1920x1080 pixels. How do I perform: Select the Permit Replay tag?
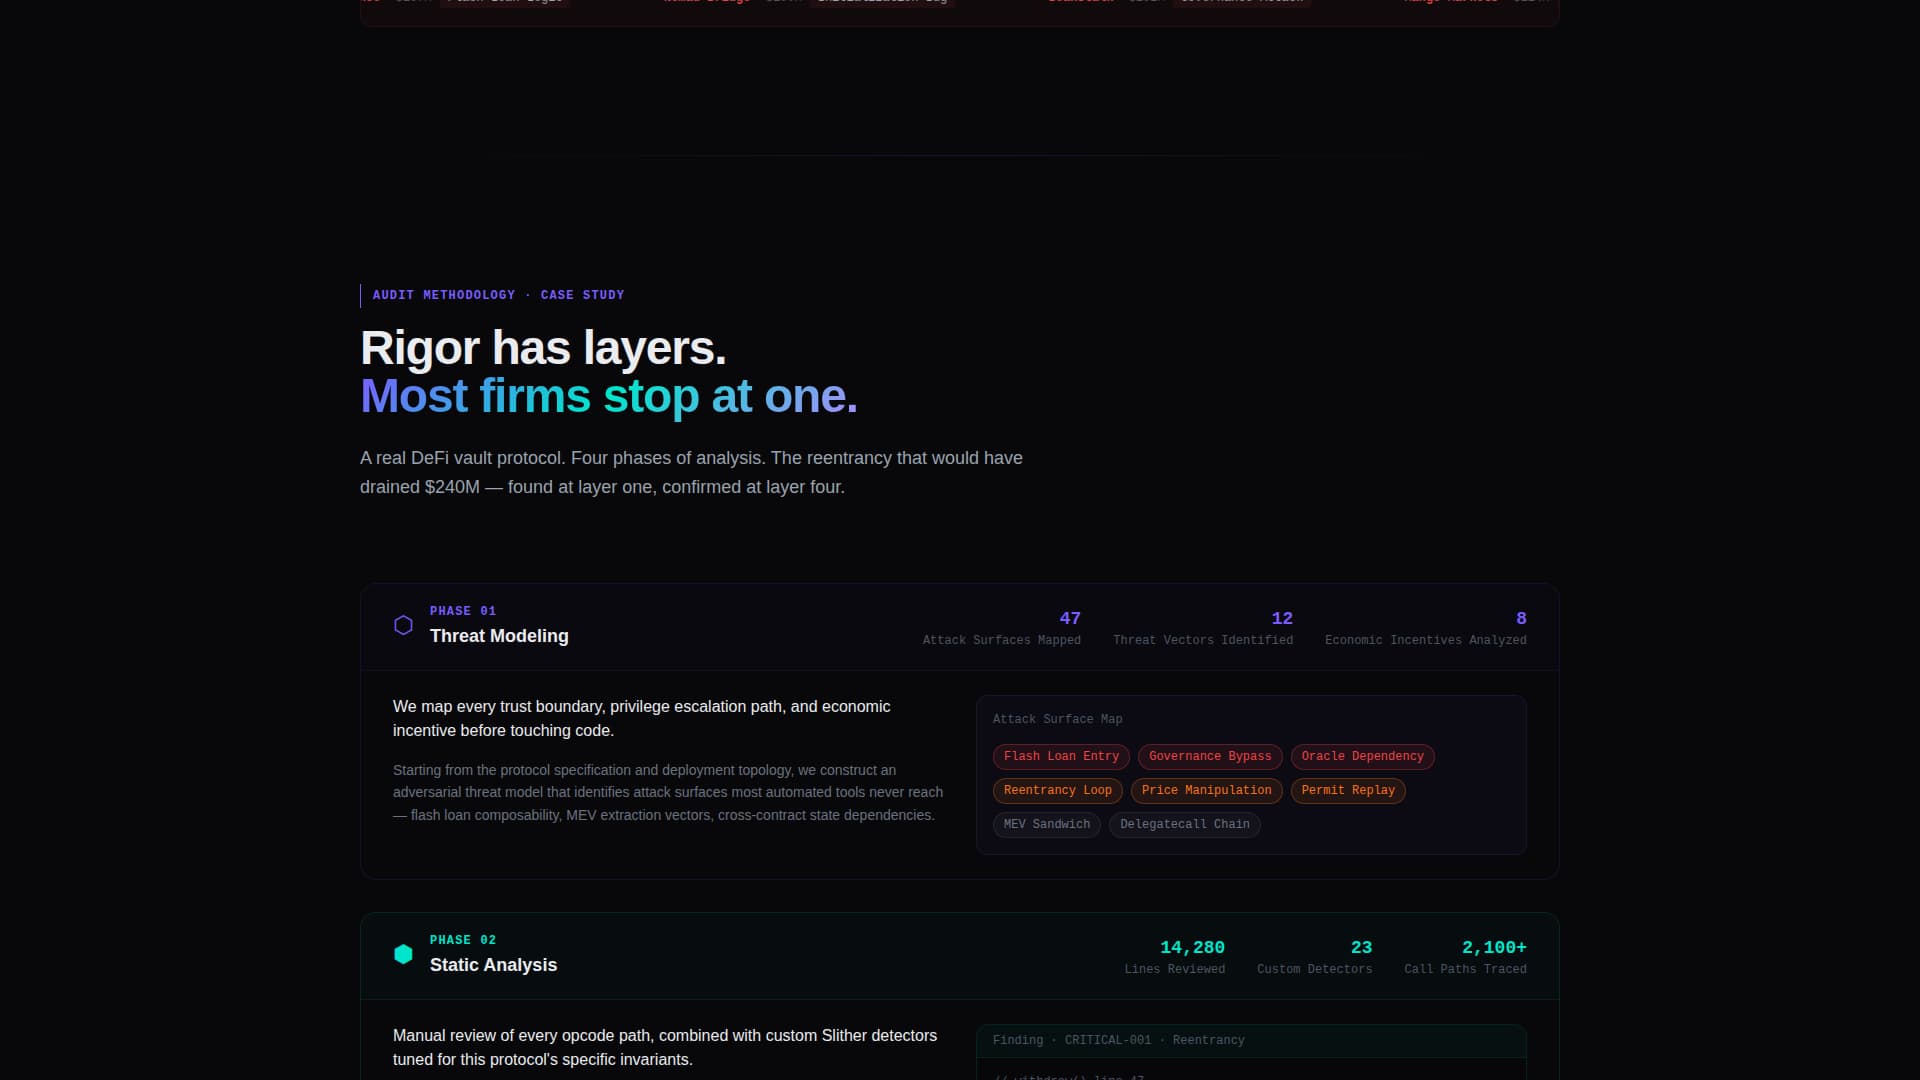1348,791
